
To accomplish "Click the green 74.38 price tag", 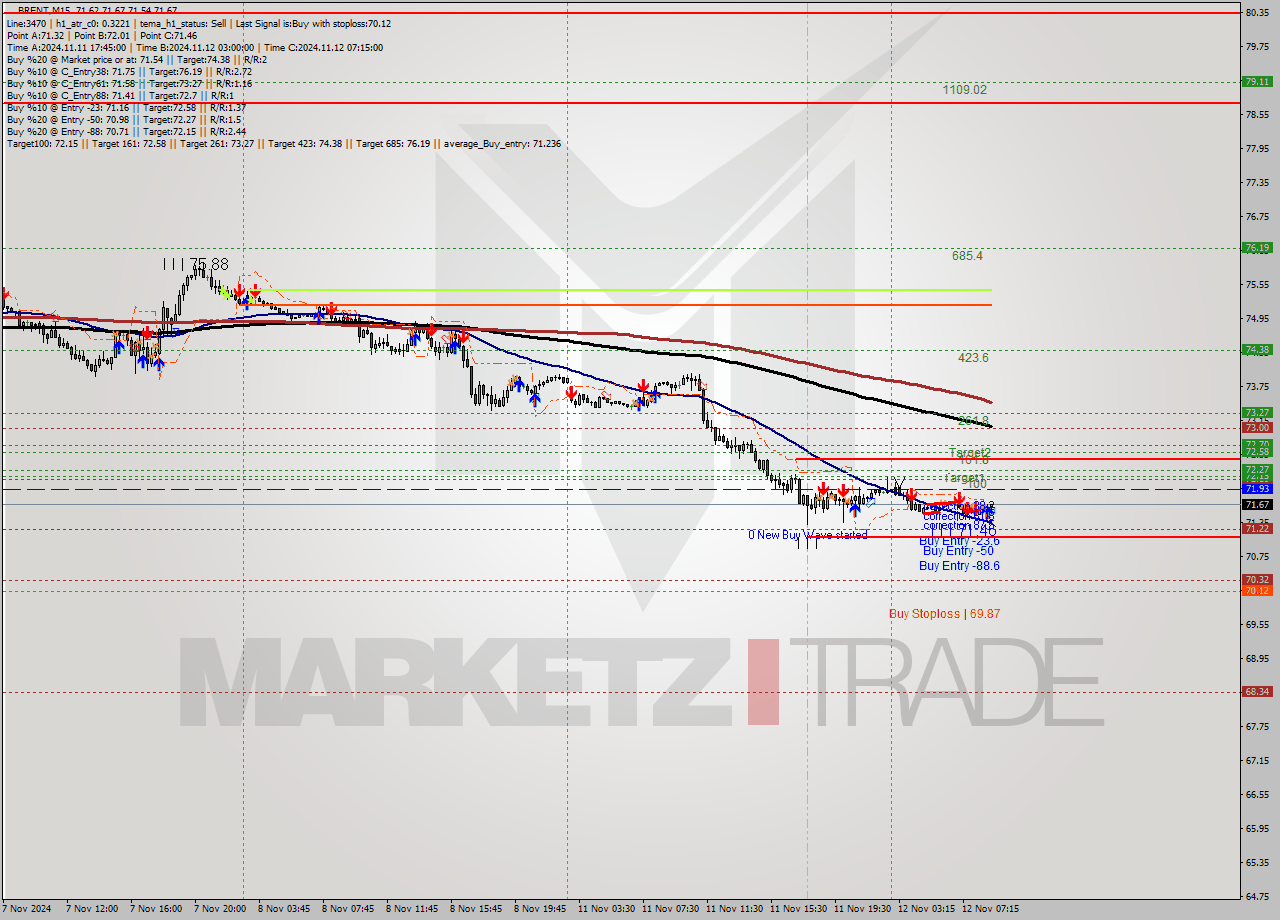I will point(1257,350).
